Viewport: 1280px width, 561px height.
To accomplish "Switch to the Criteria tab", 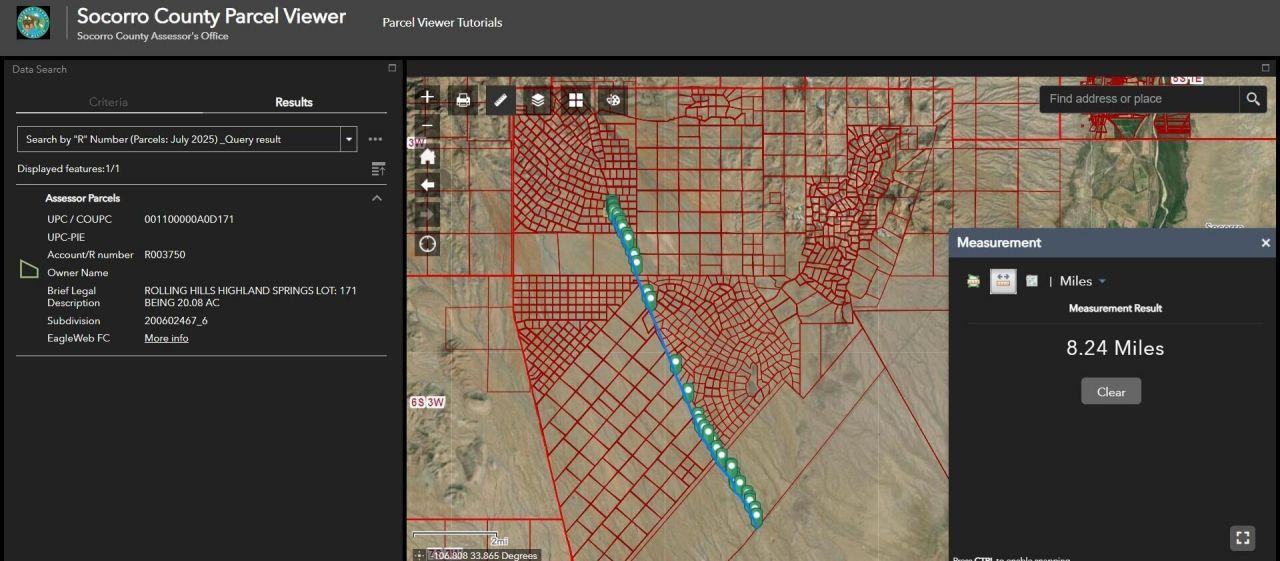I will coord(108,102).
